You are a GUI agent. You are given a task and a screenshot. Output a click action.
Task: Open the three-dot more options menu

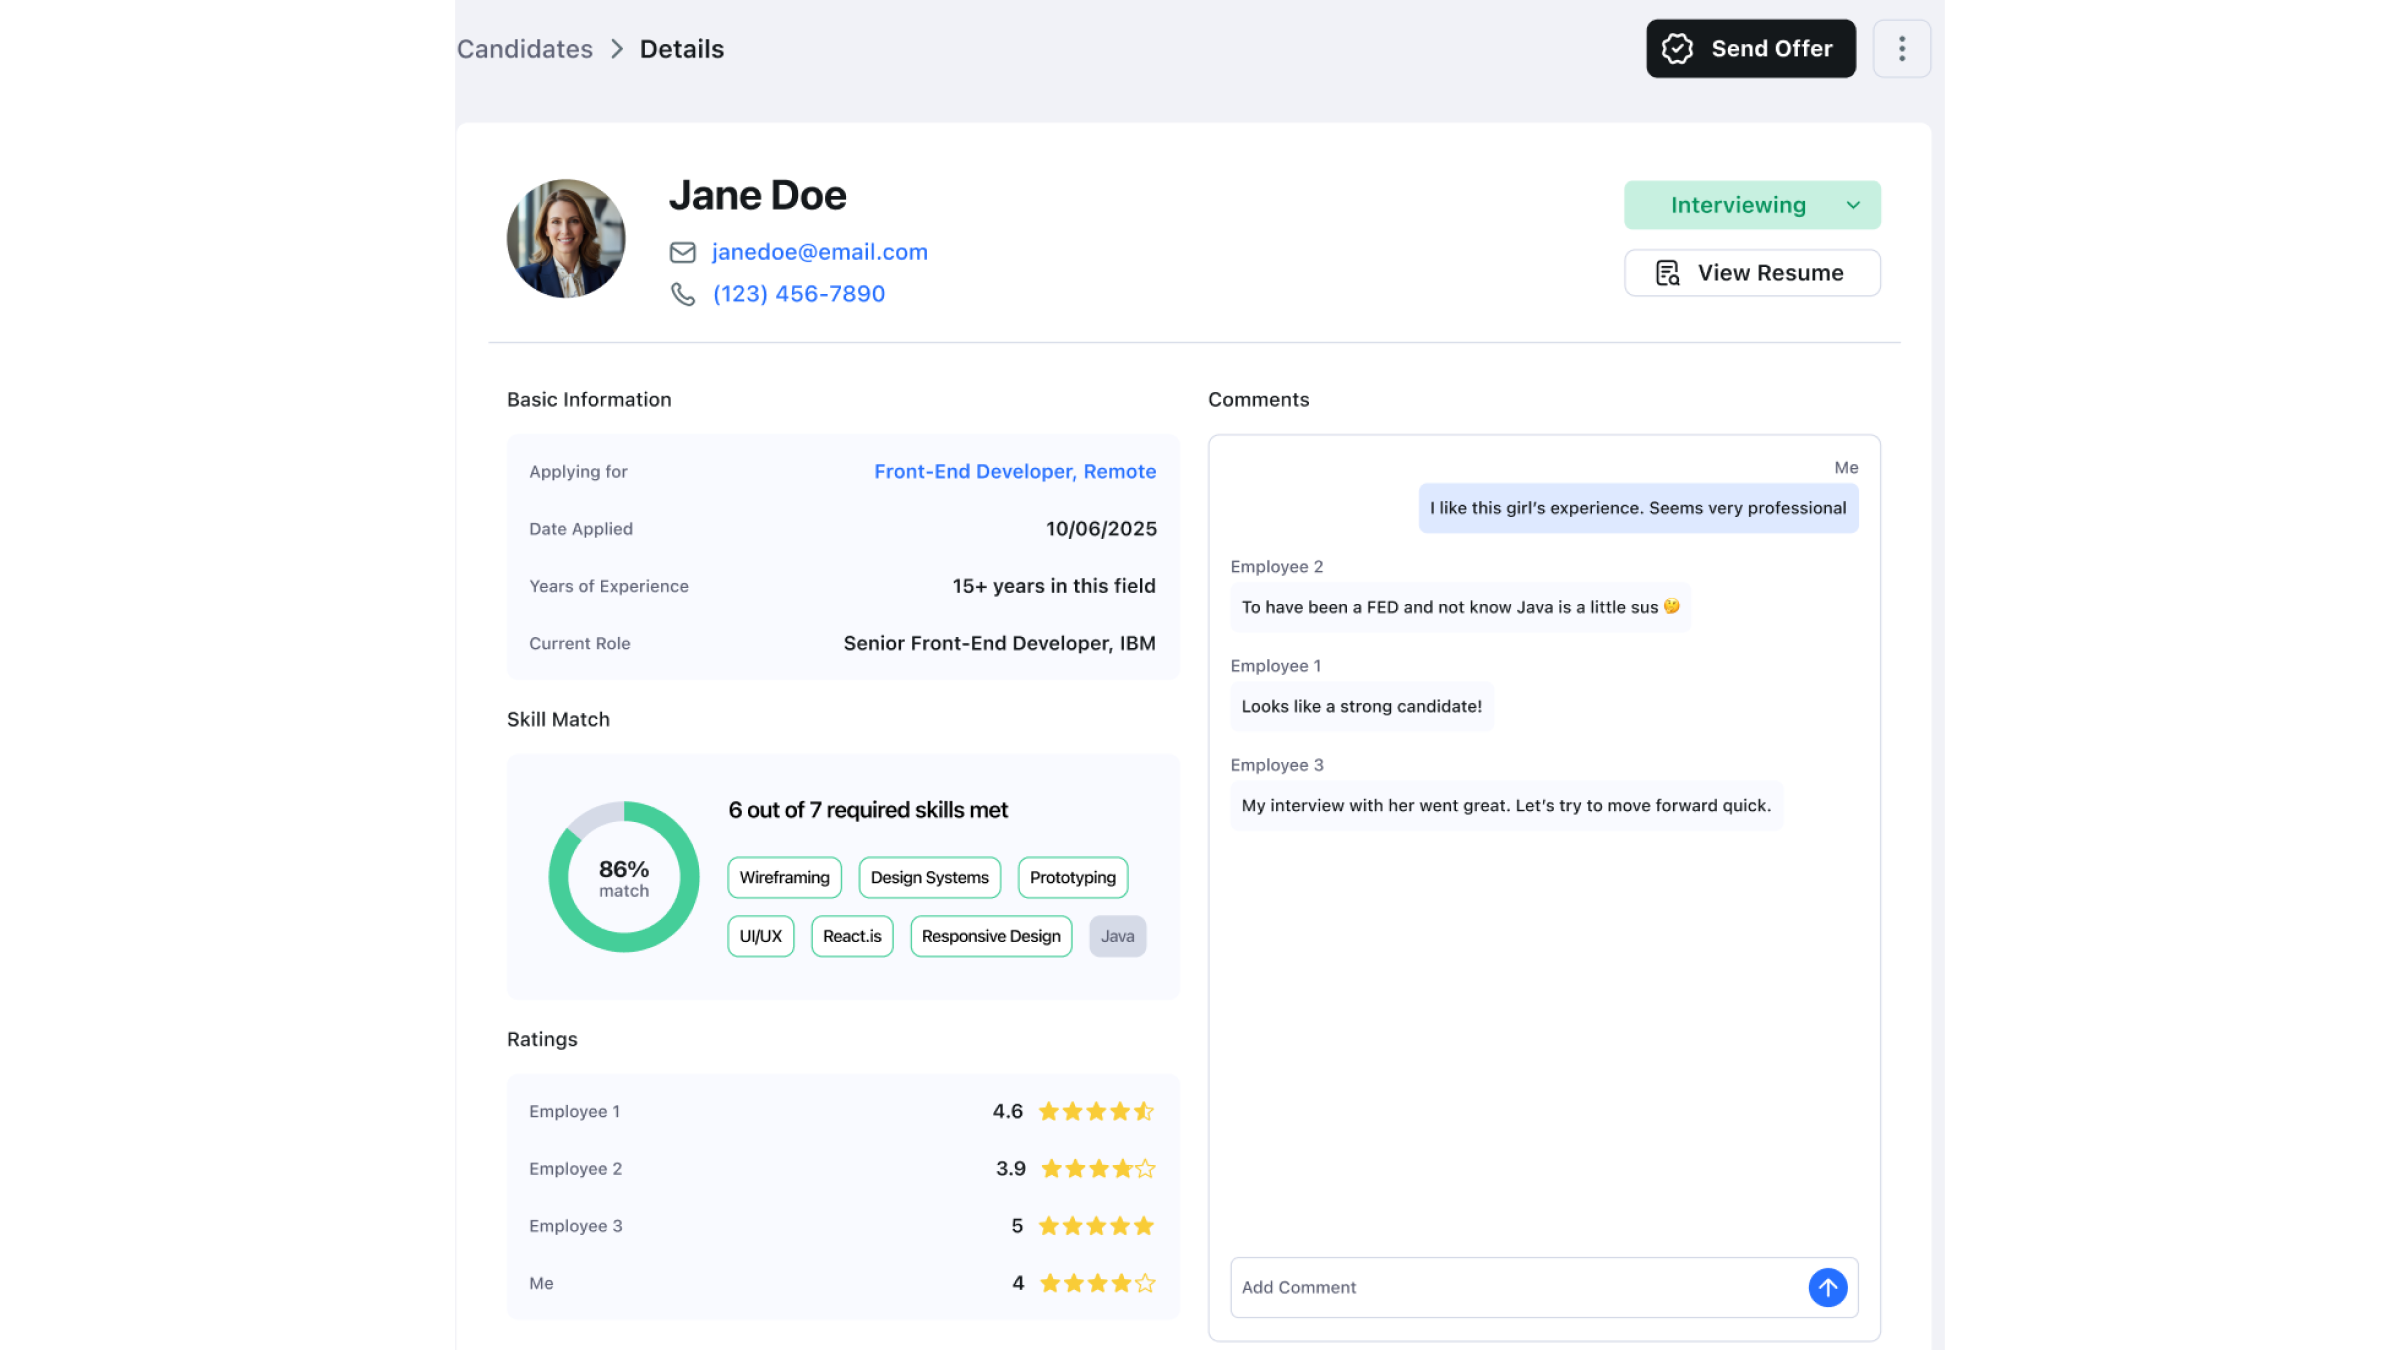[x=1901, y=48]
